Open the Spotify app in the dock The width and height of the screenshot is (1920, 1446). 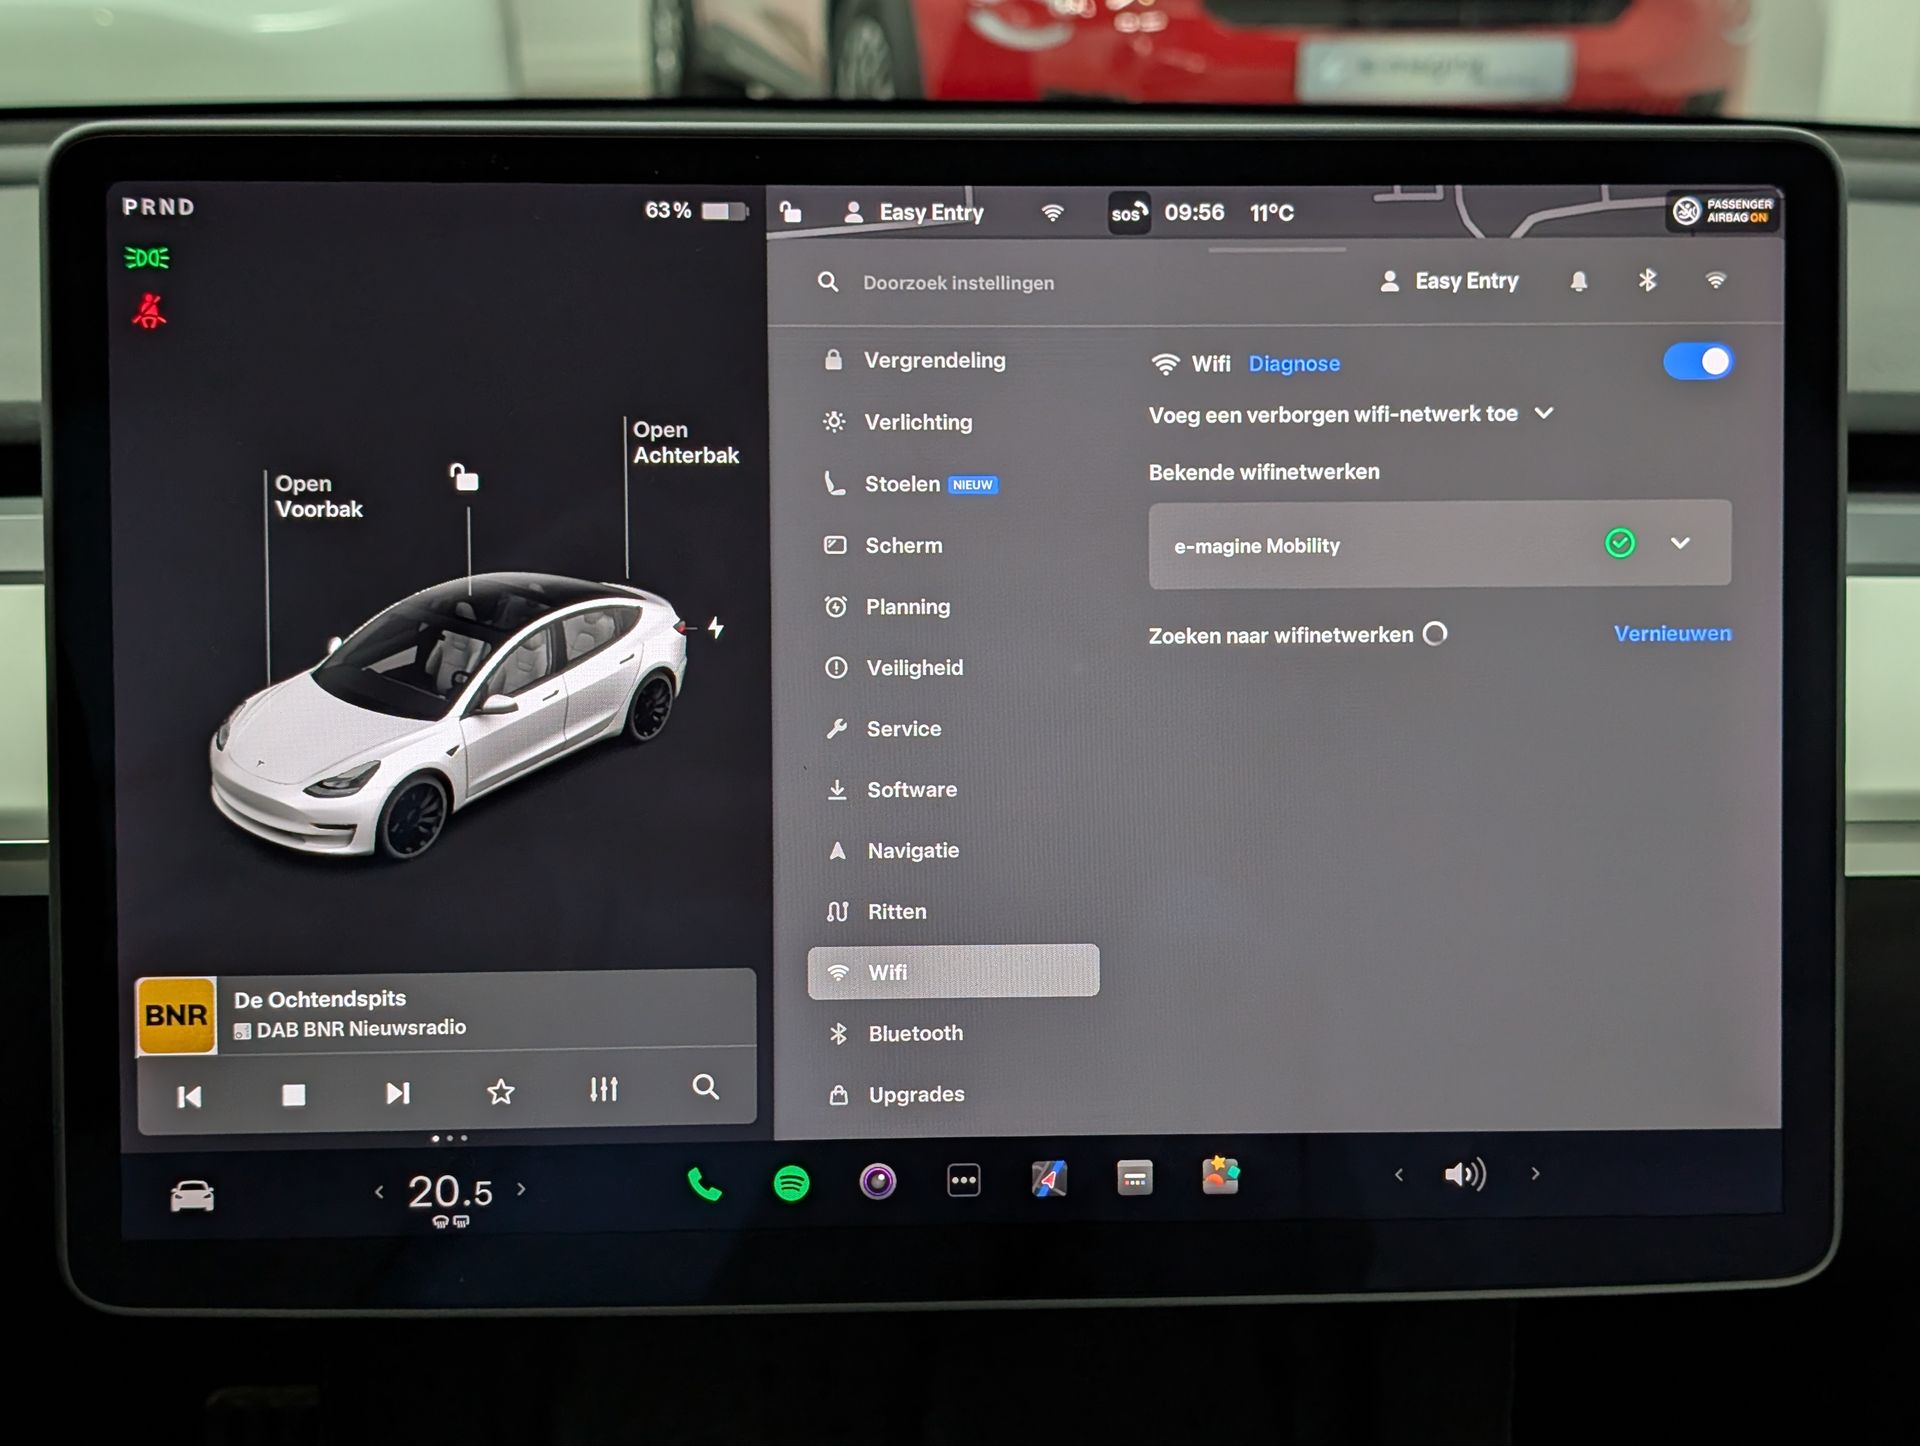point(791,1183)
